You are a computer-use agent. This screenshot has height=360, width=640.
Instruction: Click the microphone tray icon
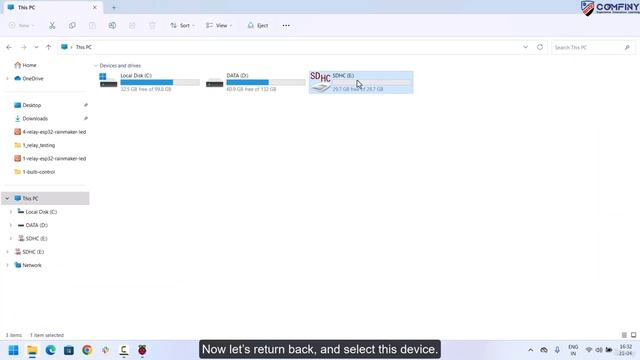[x=557, y=350]
